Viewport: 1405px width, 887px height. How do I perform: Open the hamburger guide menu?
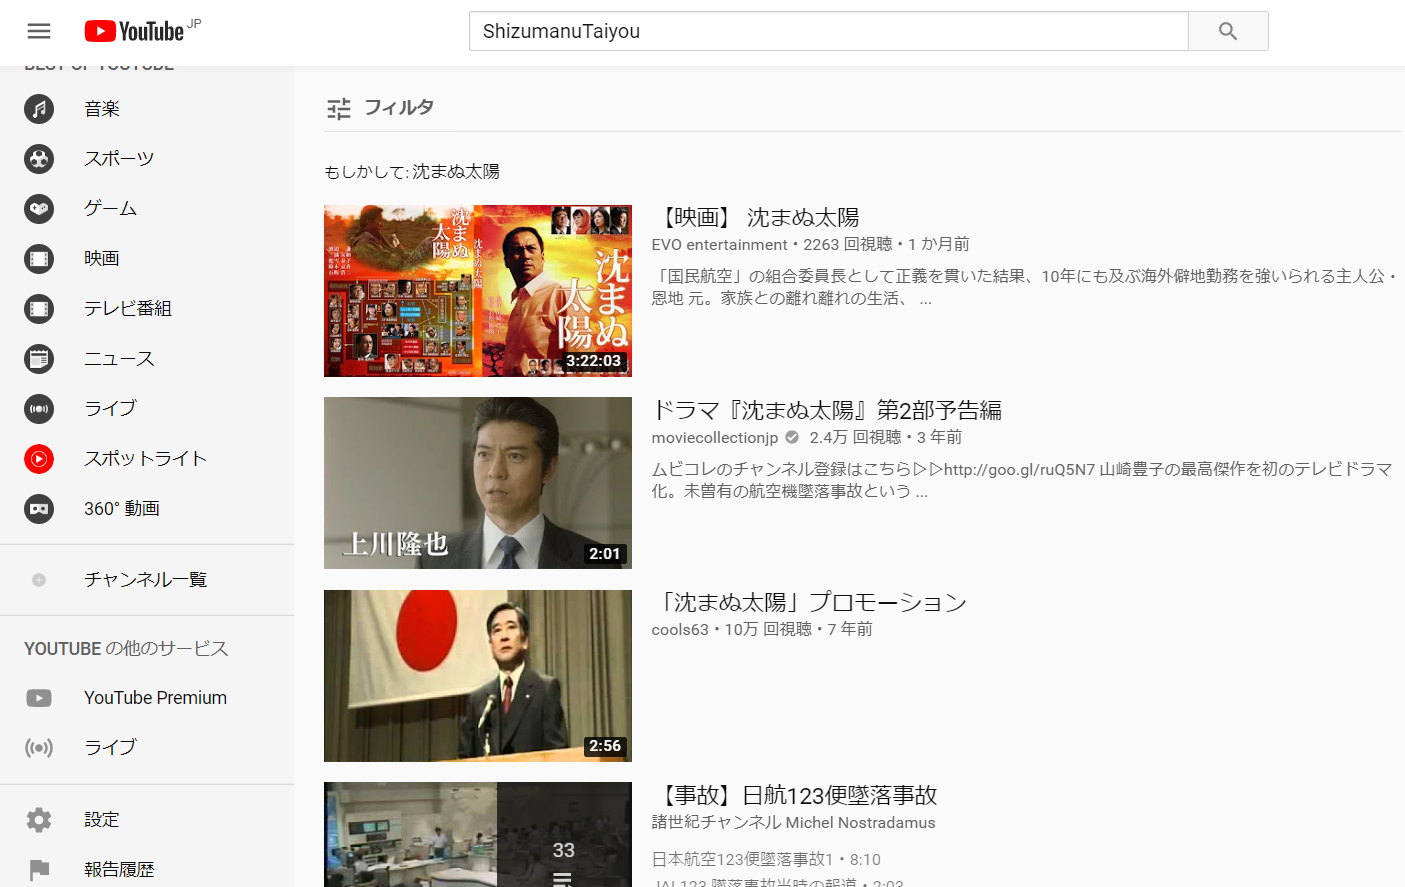pyautogui.click(x=39, y=31)
